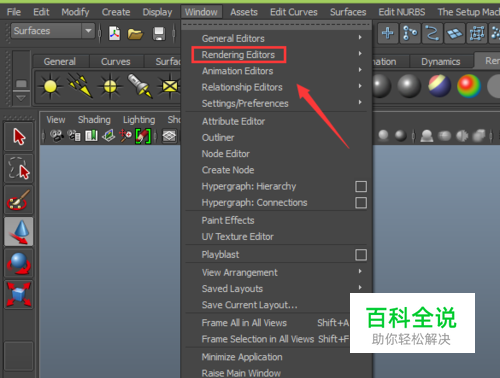Toggle the viewport grid icon
Screen dimensions: 500x378
pyautogui.click(x=169, y=136)
